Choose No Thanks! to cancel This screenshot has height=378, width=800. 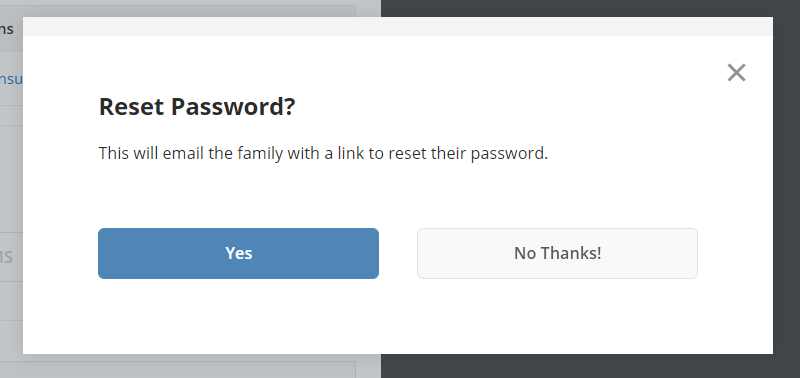pyautogui.click(x=557, y=254)
